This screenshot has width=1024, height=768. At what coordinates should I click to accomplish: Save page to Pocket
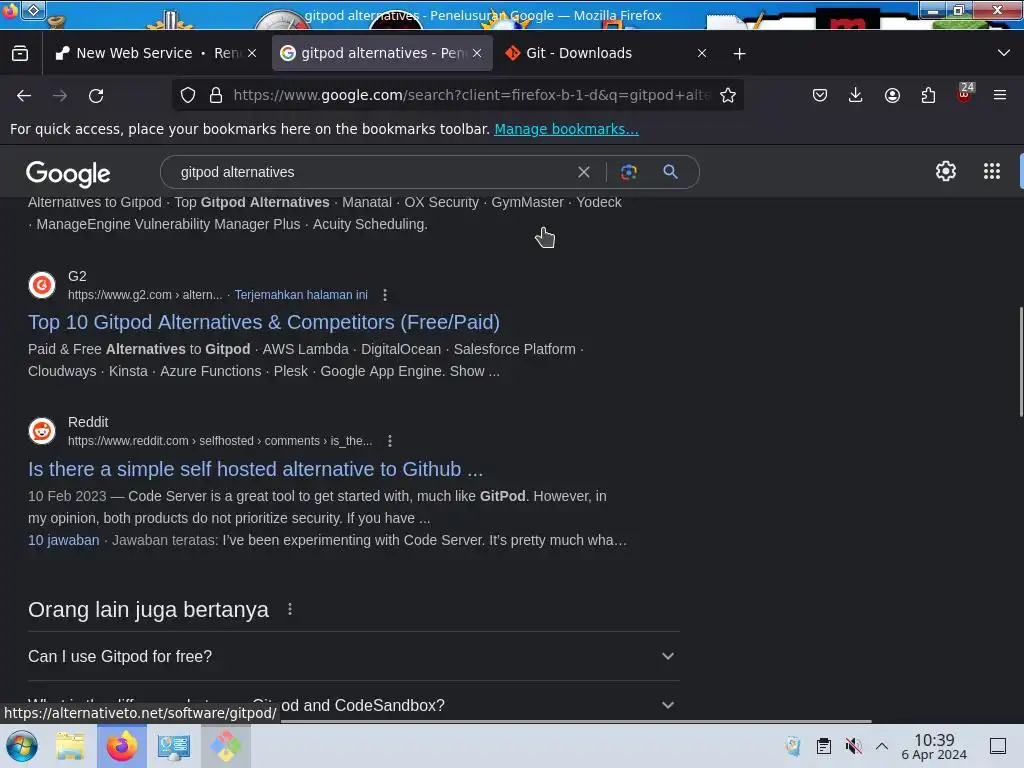[x=820, y=95]
